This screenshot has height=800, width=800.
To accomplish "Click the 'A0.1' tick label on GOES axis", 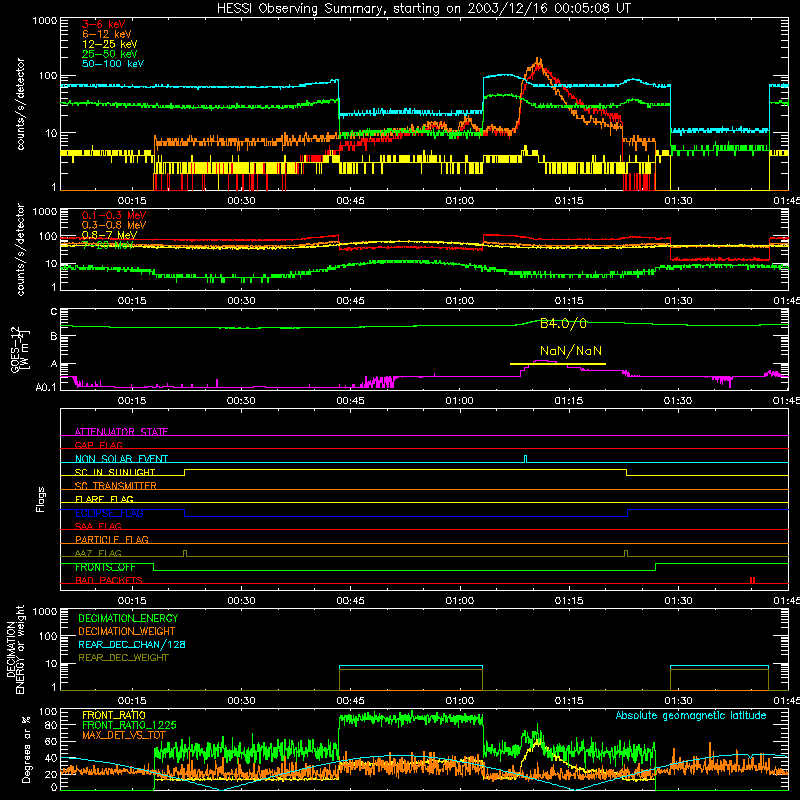I will [x=46, y=387].
